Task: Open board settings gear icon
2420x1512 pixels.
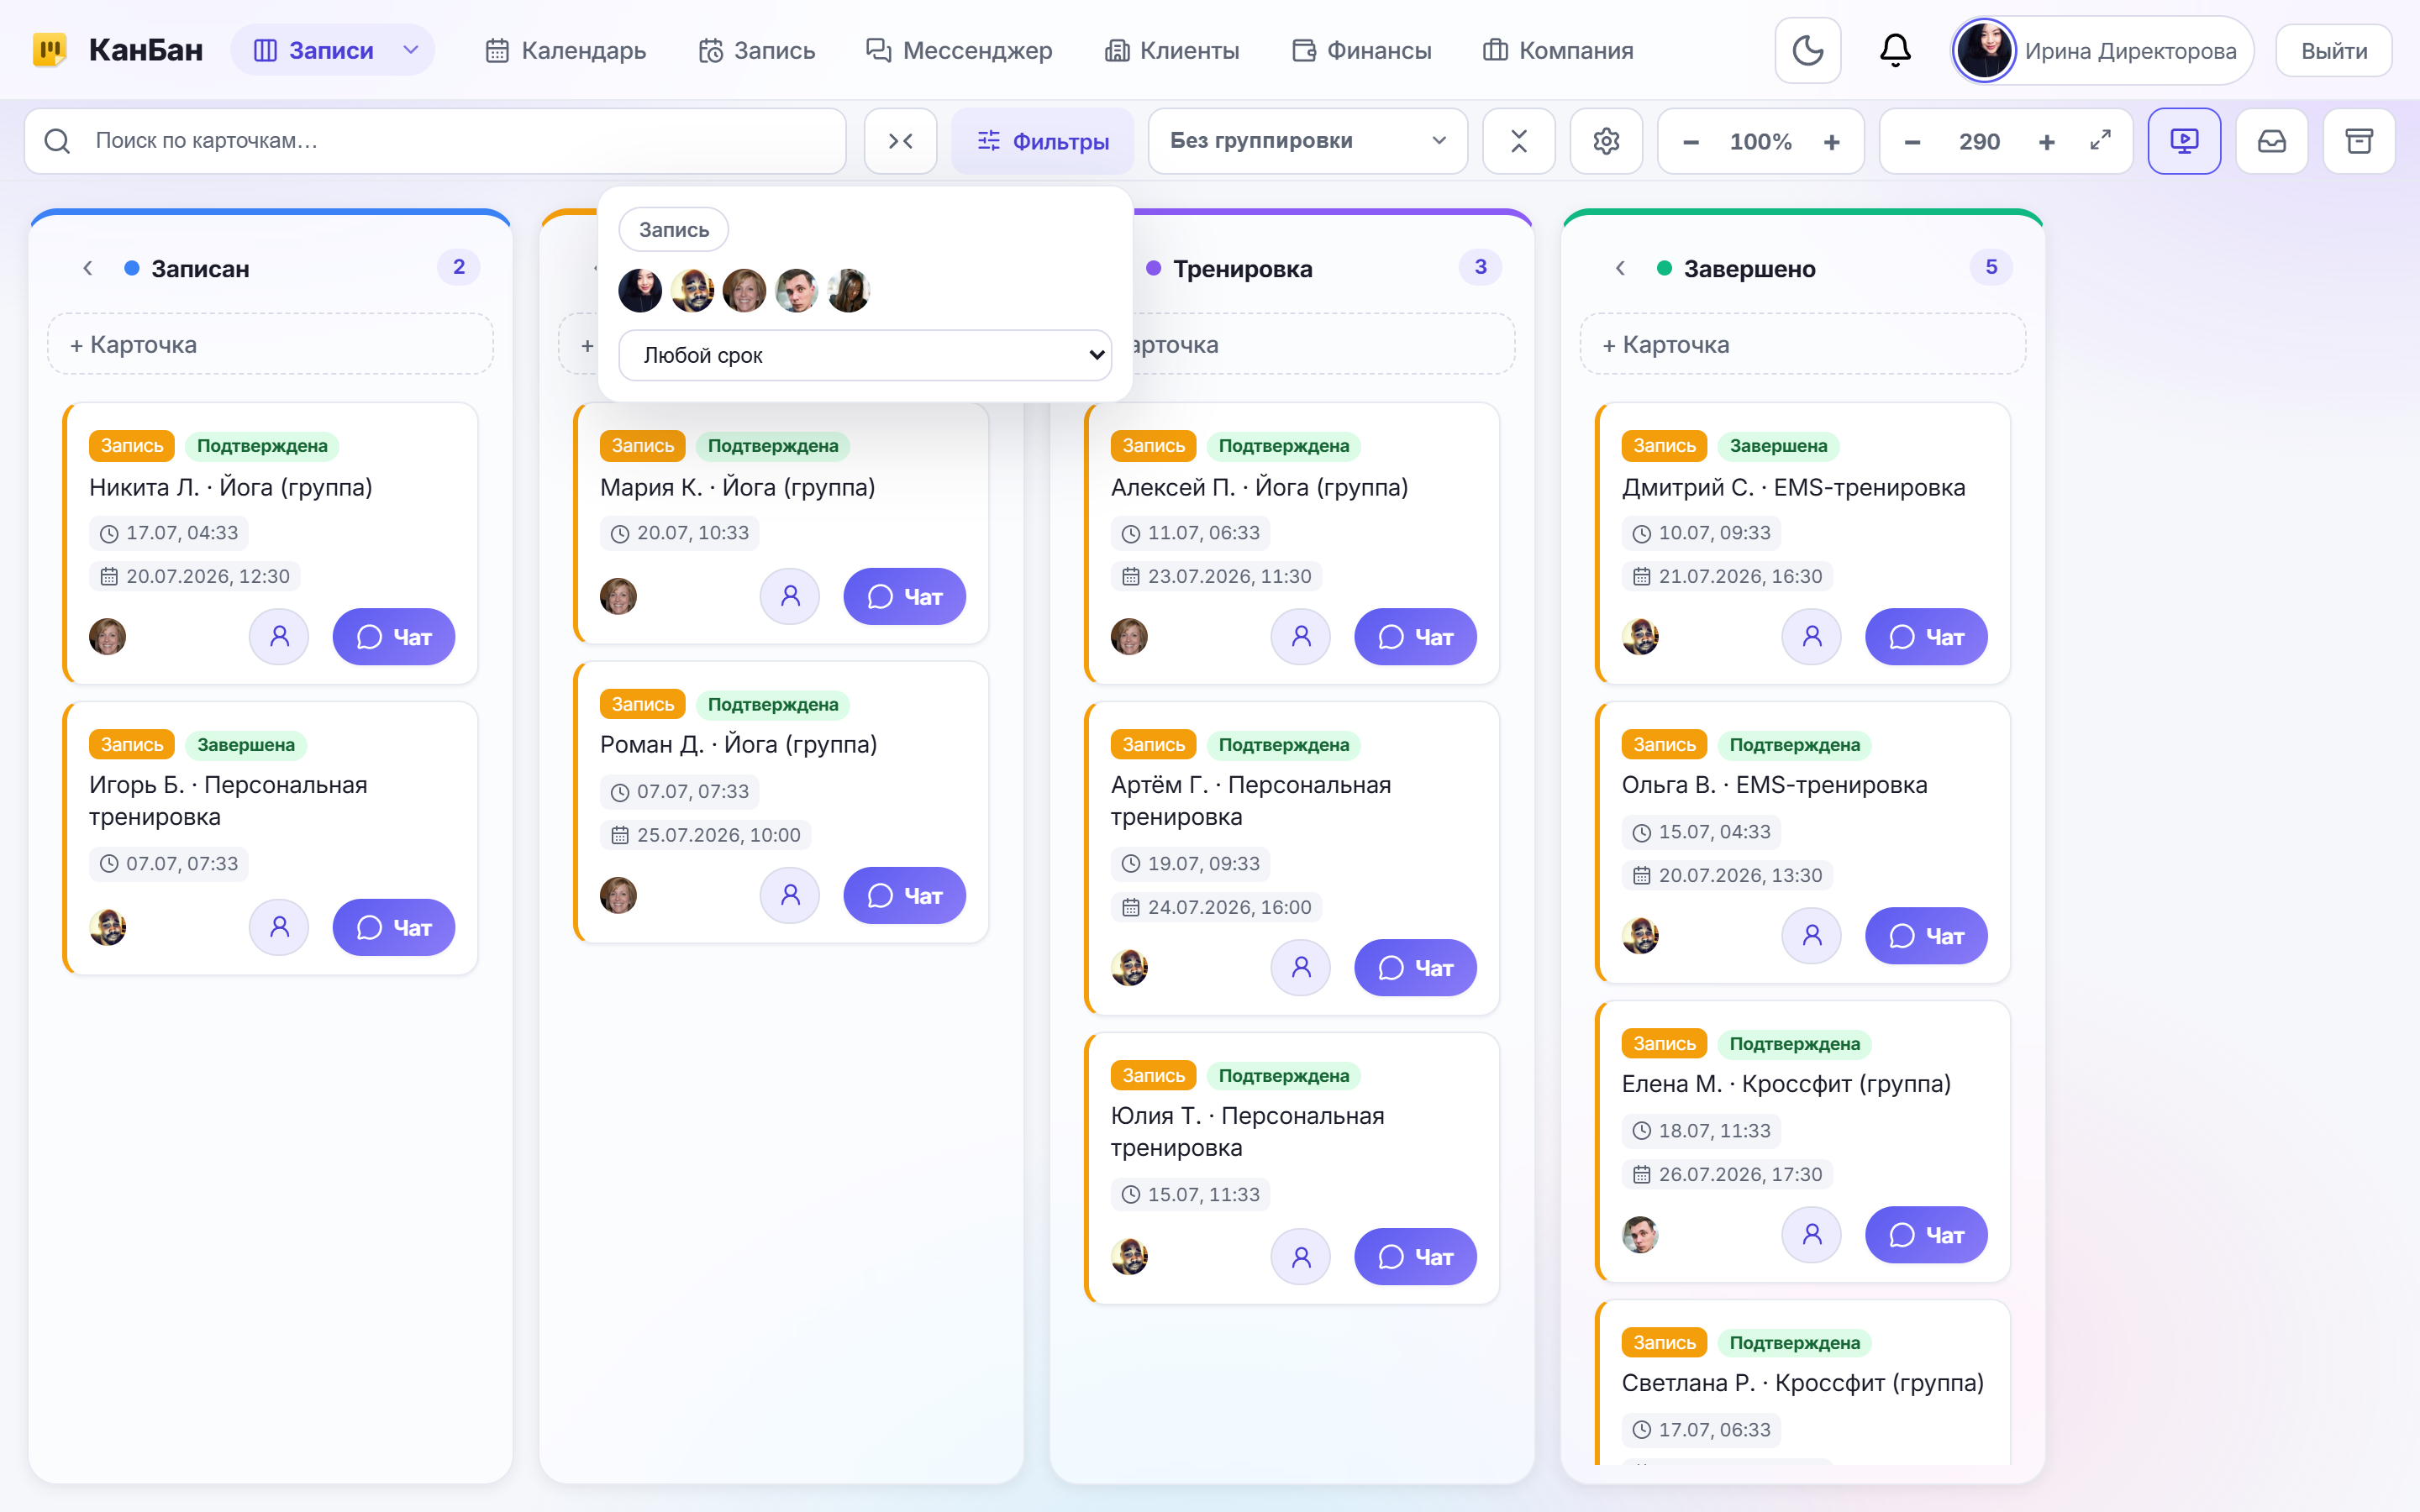Action: click(x=1606, y=141)
